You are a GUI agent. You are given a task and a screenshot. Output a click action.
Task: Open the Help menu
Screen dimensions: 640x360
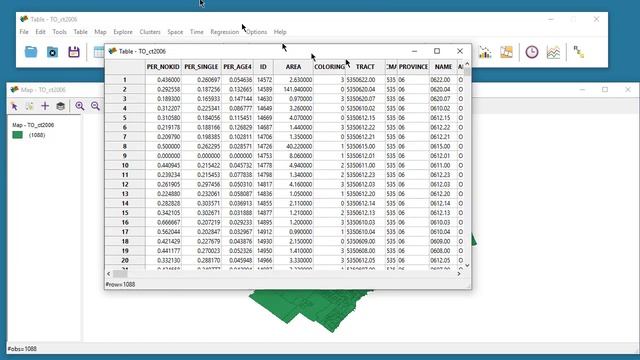coord(280,32)
